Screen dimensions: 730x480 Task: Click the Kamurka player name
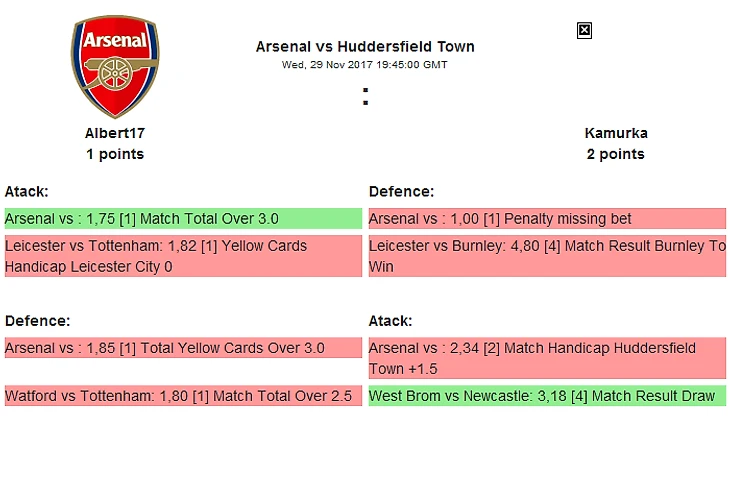[x=615, y=133]
